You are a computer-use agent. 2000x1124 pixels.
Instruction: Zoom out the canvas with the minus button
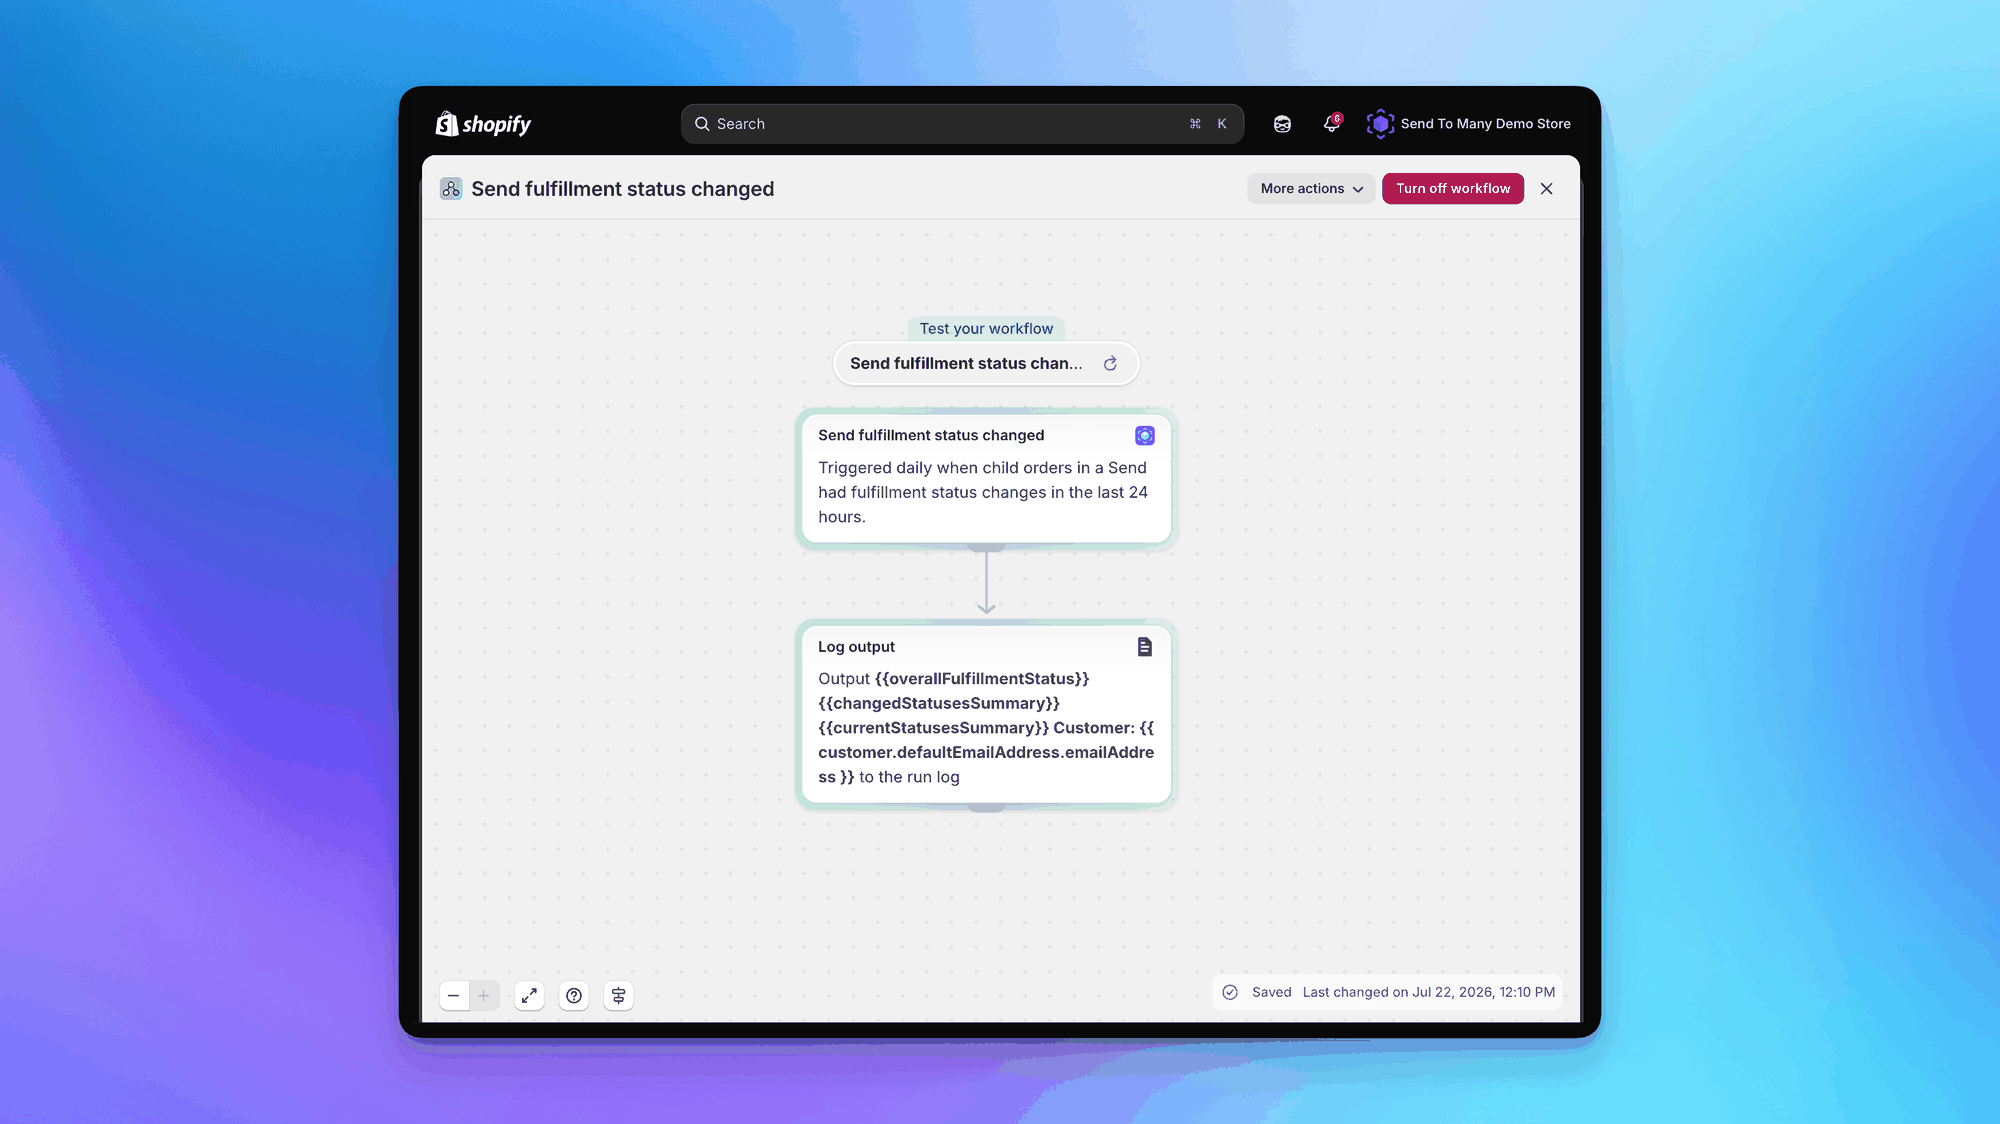(454, 996)
